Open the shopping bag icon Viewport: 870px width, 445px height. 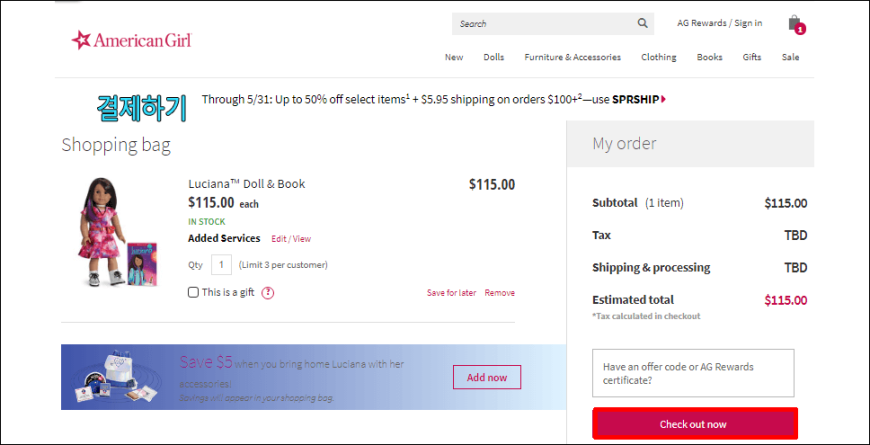coord(794,23)
